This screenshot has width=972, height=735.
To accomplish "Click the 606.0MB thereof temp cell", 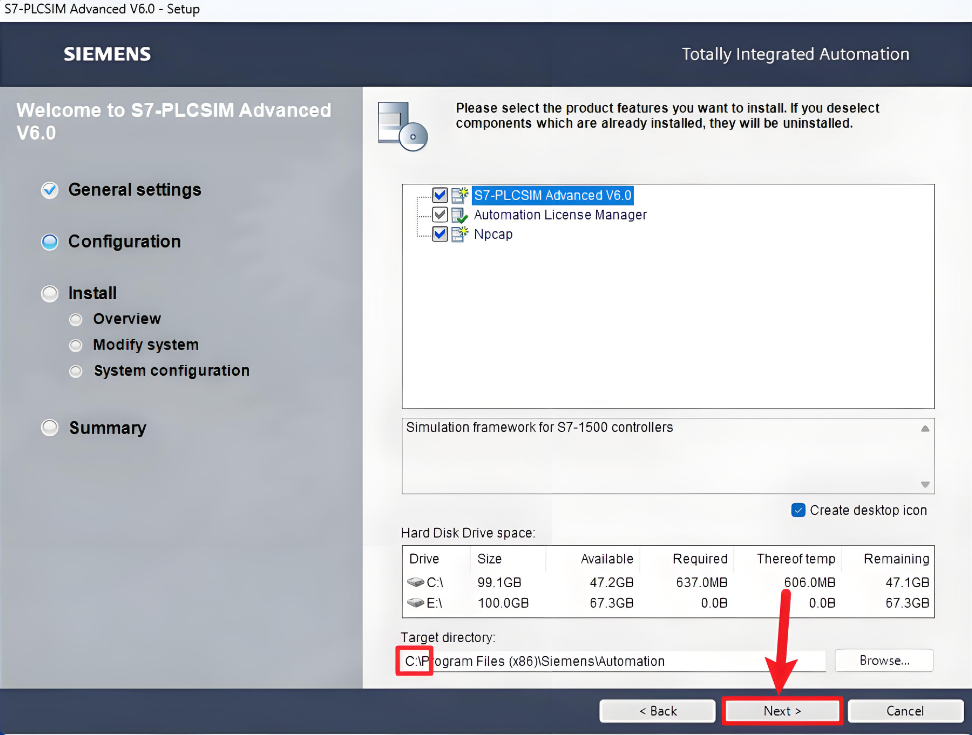I will [x=810, y=583].
